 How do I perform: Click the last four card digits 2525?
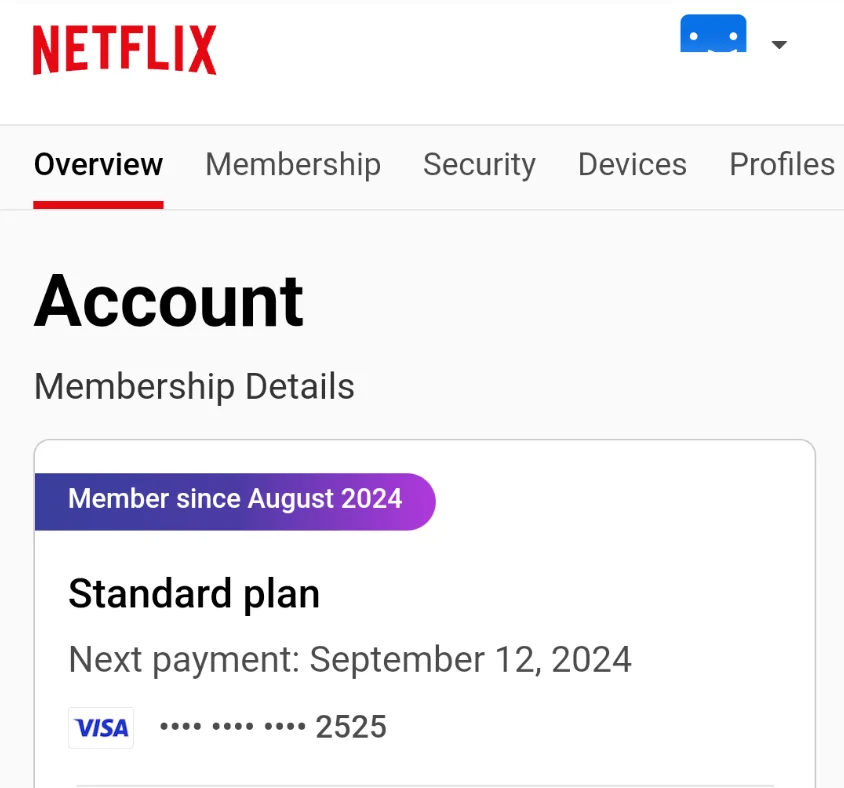tap(351, 727)
